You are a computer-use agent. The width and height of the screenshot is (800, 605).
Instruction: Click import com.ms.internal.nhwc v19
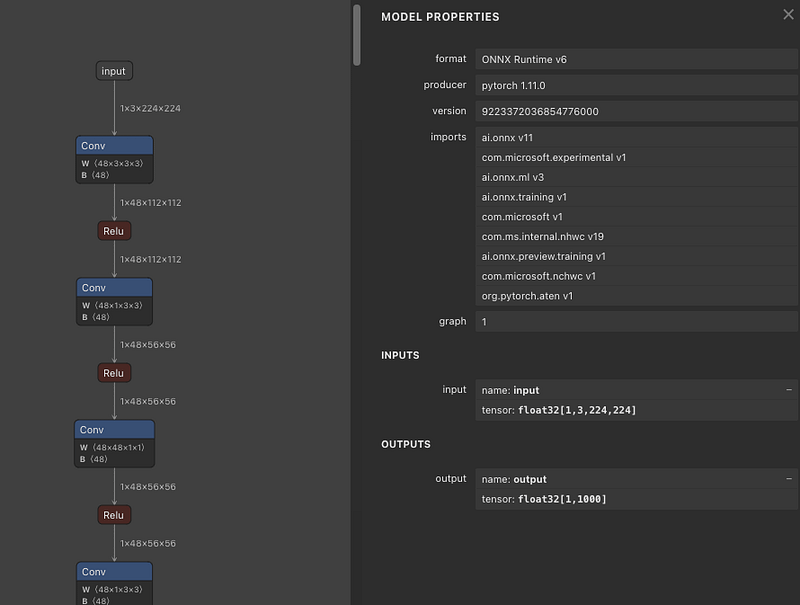(x=636, y=237)
